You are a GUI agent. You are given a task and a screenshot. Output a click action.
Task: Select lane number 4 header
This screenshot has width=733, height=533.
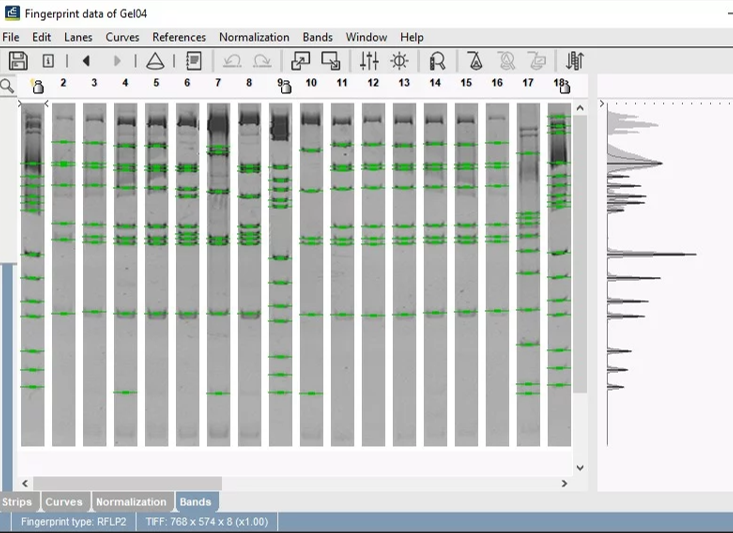pos(125,83)
